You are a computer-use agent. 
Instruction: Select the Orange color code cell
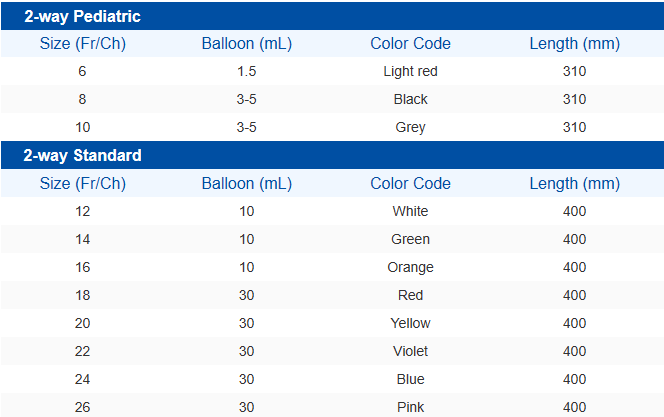click(410, 267)
